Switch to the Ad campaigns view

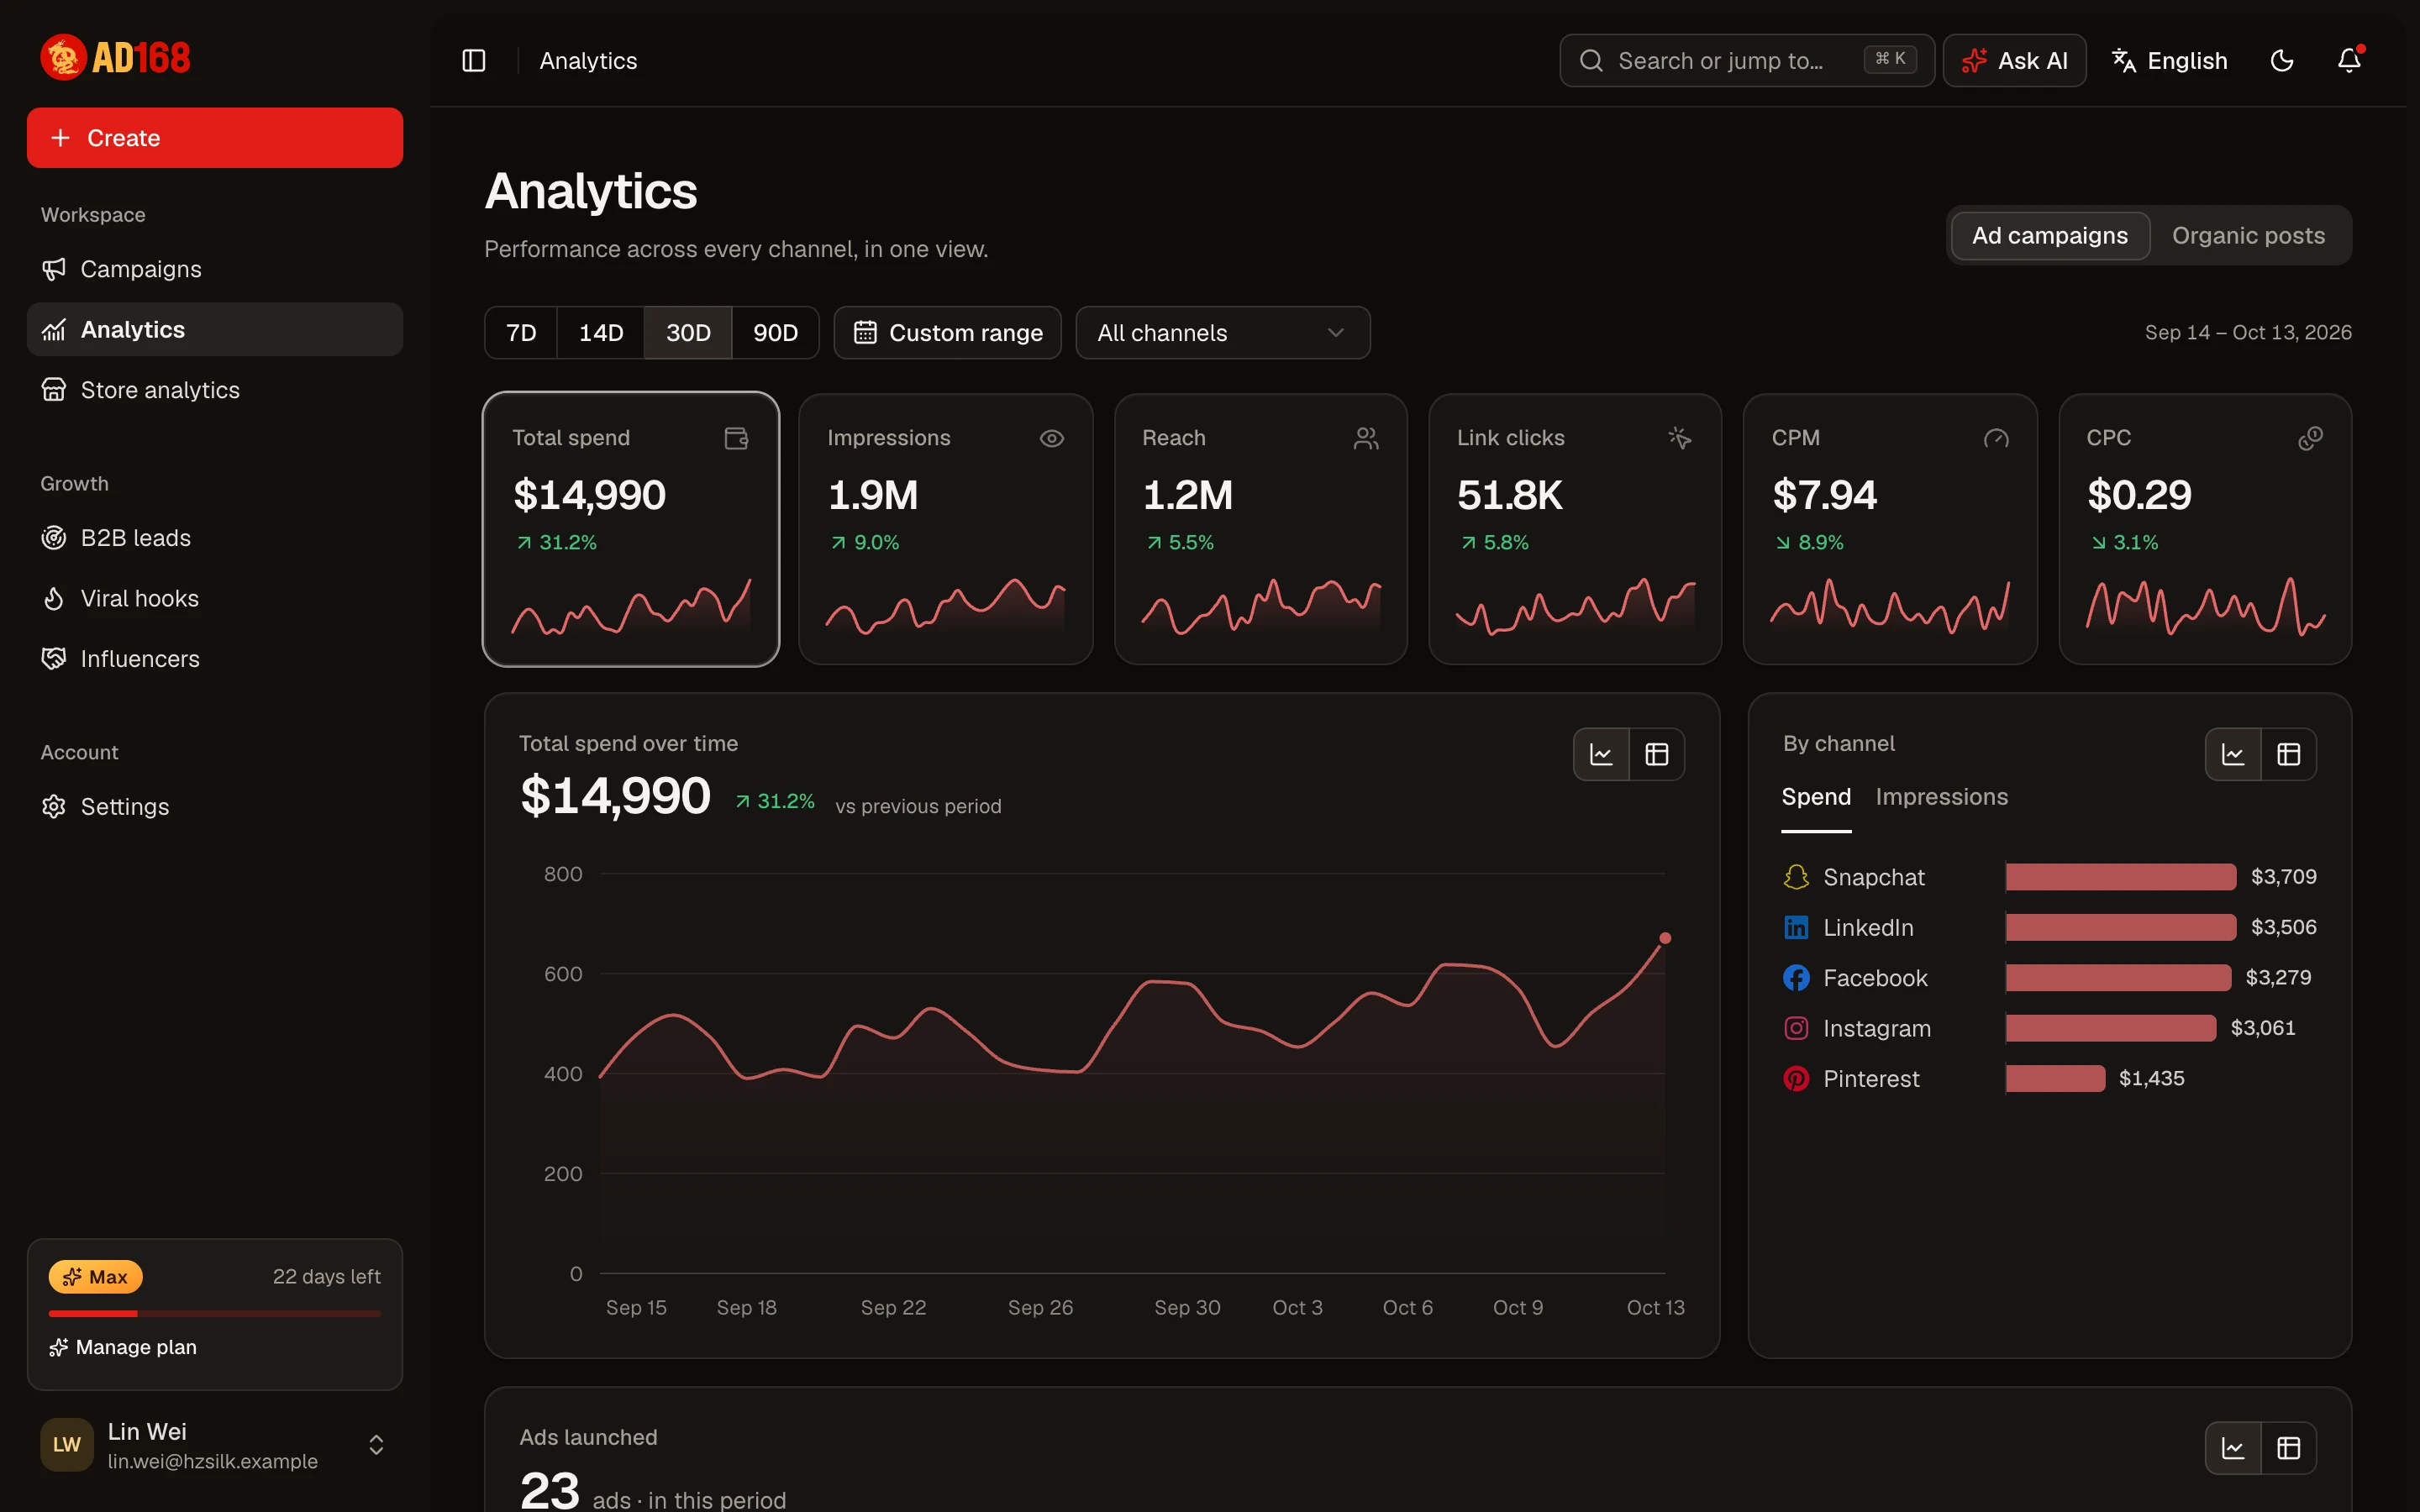[2049, 236]
